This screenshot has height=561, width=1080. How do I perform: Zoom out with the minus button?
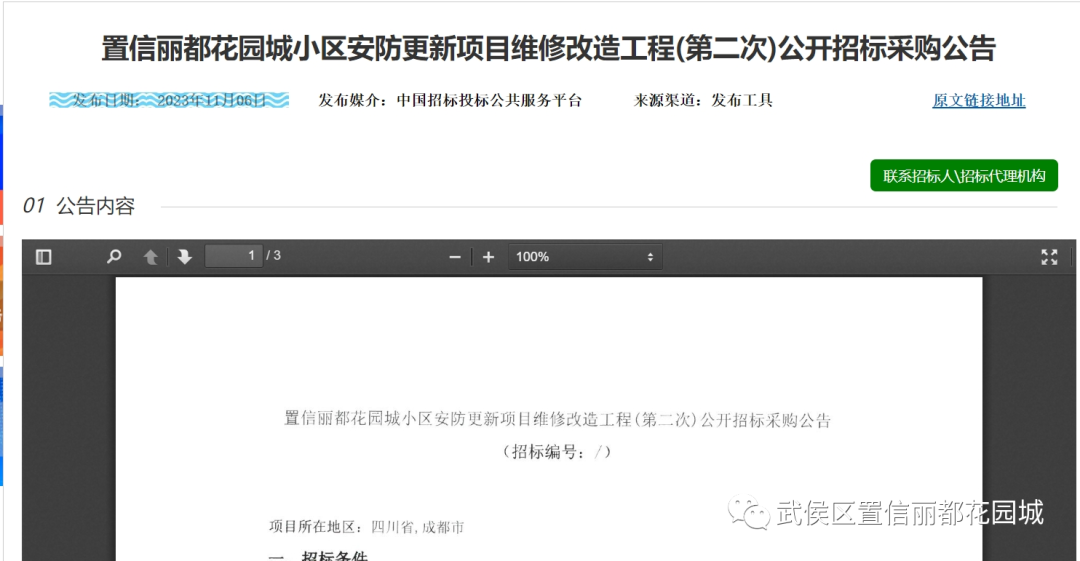click(x=455, y=257)
